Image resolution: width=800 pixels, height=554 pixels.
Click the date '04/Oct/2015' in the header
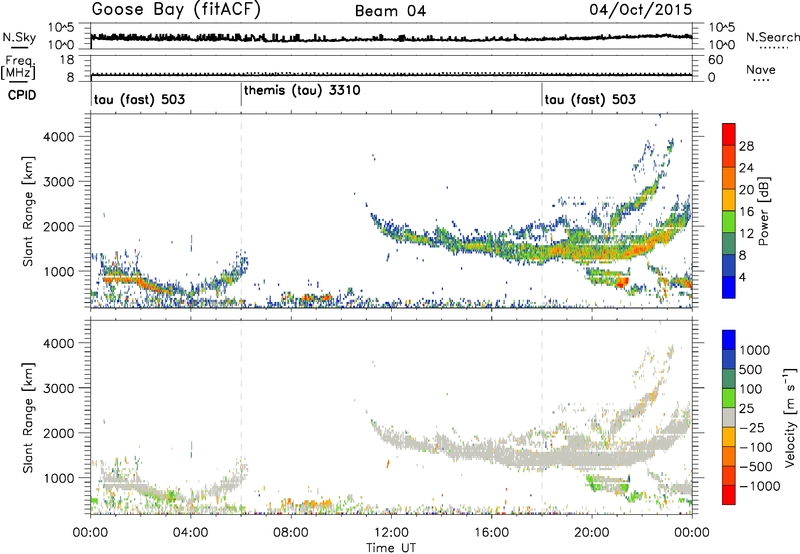pos(640,10)
